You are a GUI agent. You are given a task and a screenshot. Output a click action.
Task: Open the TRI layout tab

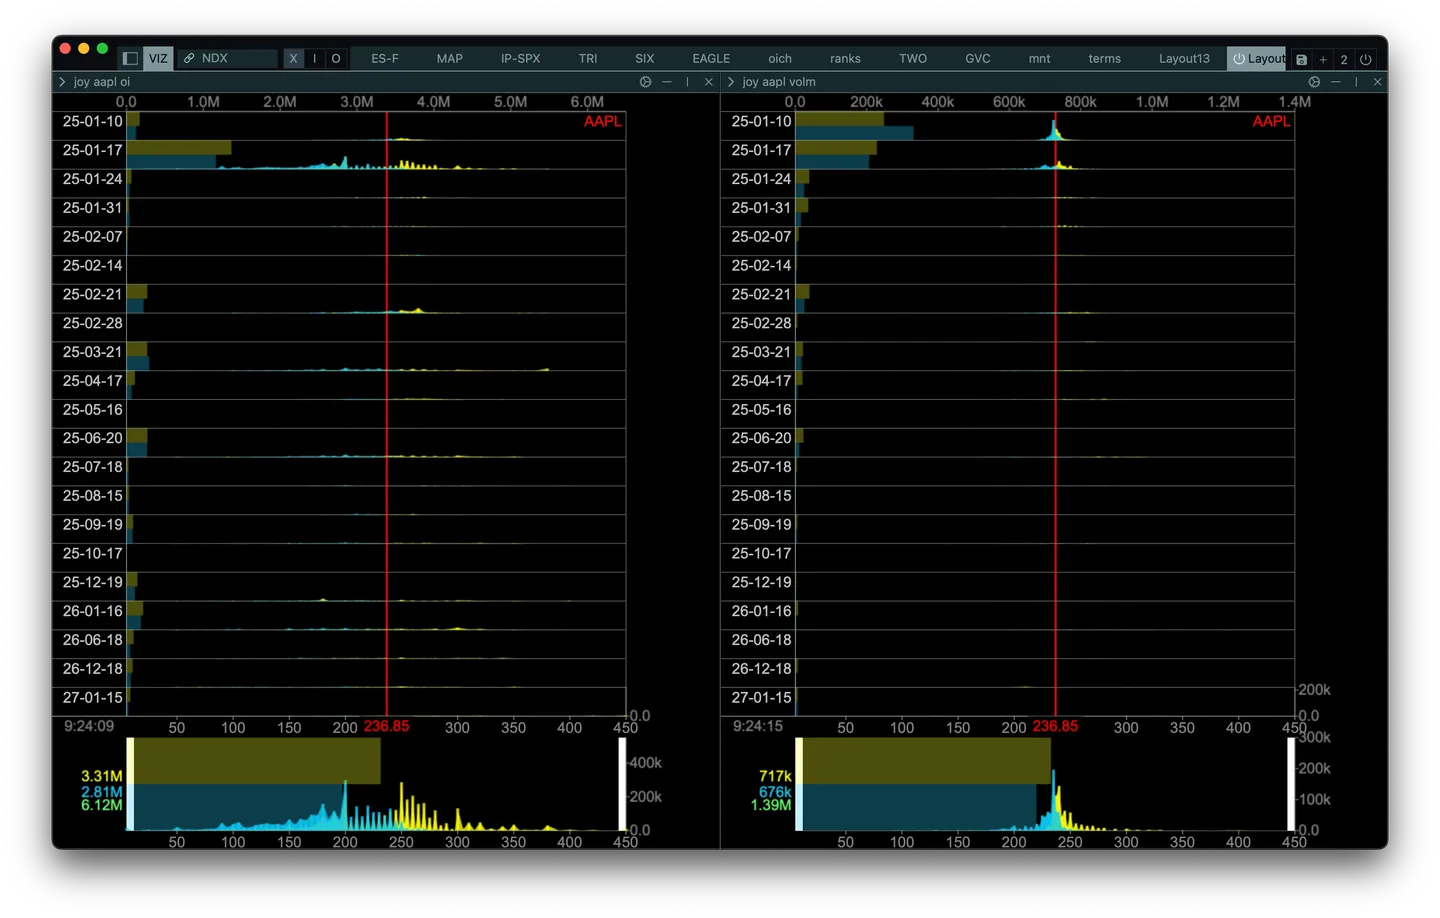588,59
